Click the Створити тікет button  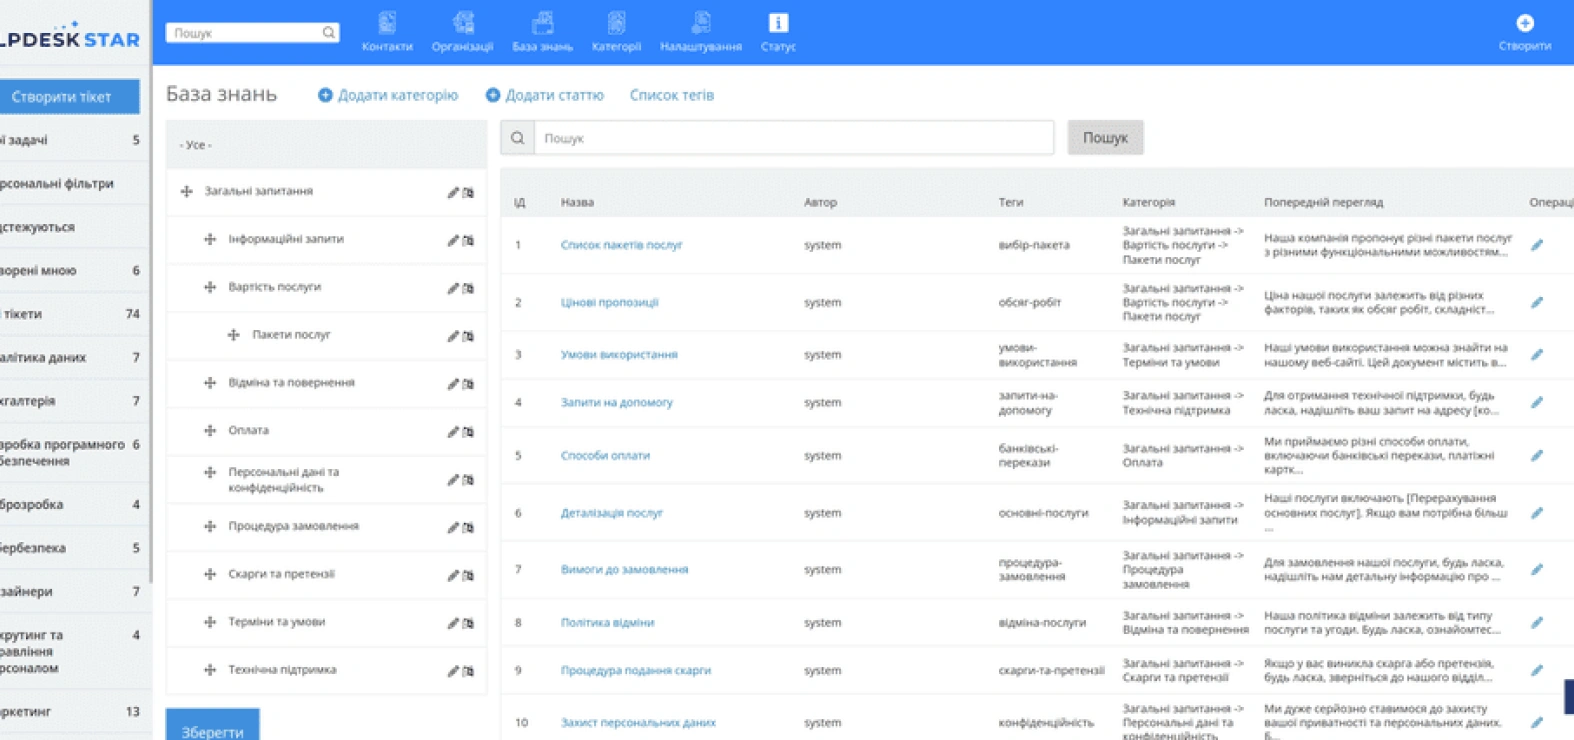61,97
